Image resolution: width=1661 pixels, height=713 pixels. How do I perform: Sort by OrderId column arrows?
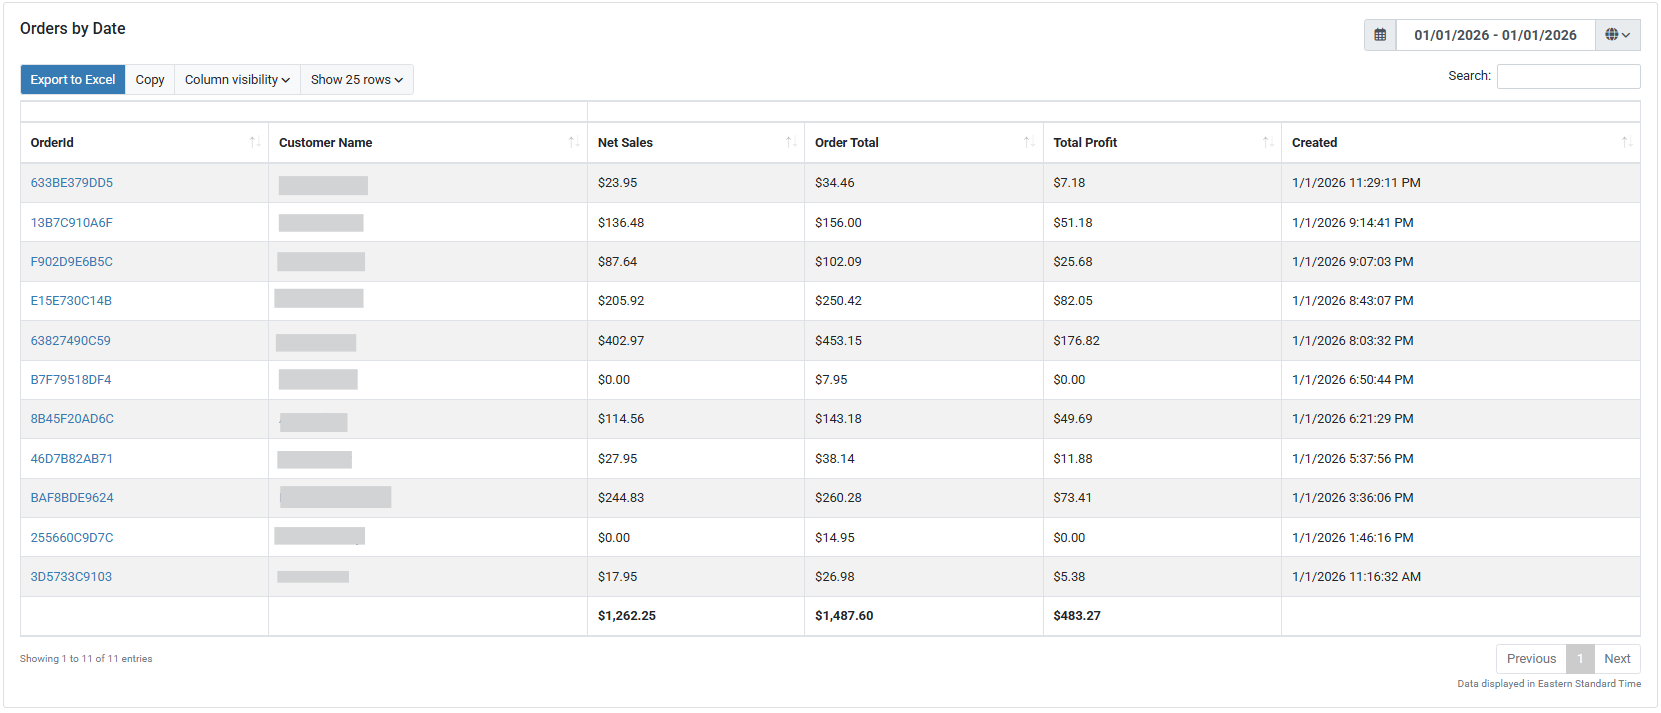click(254, 143)
